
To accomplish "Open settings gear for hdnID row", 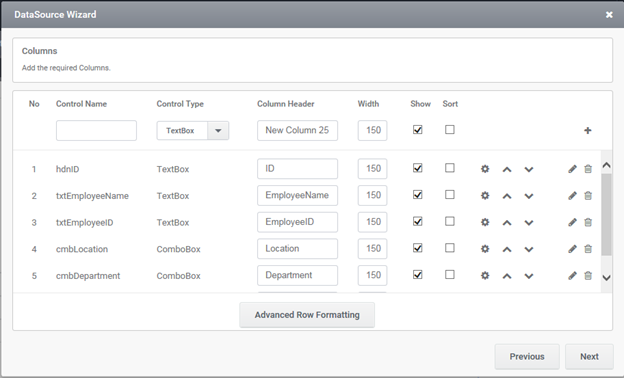I will coord(485,169).
